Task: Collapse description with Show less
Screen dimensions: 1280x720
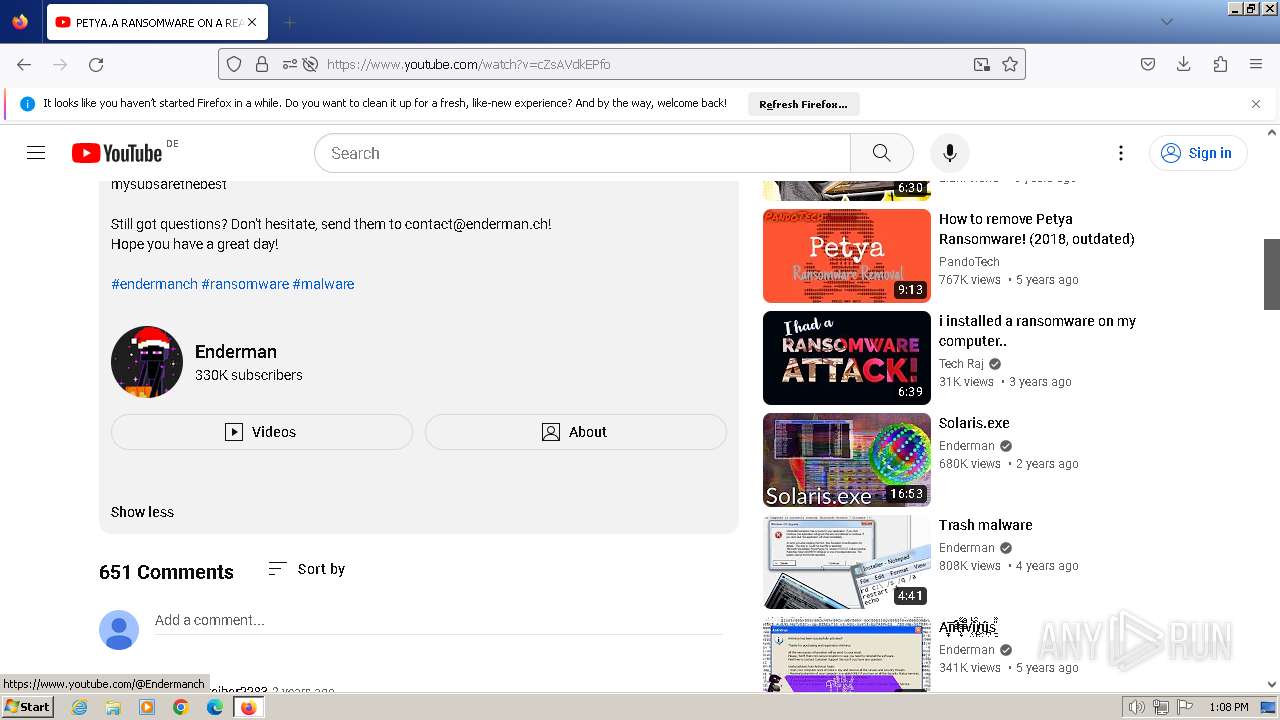Action: (142, 512)
